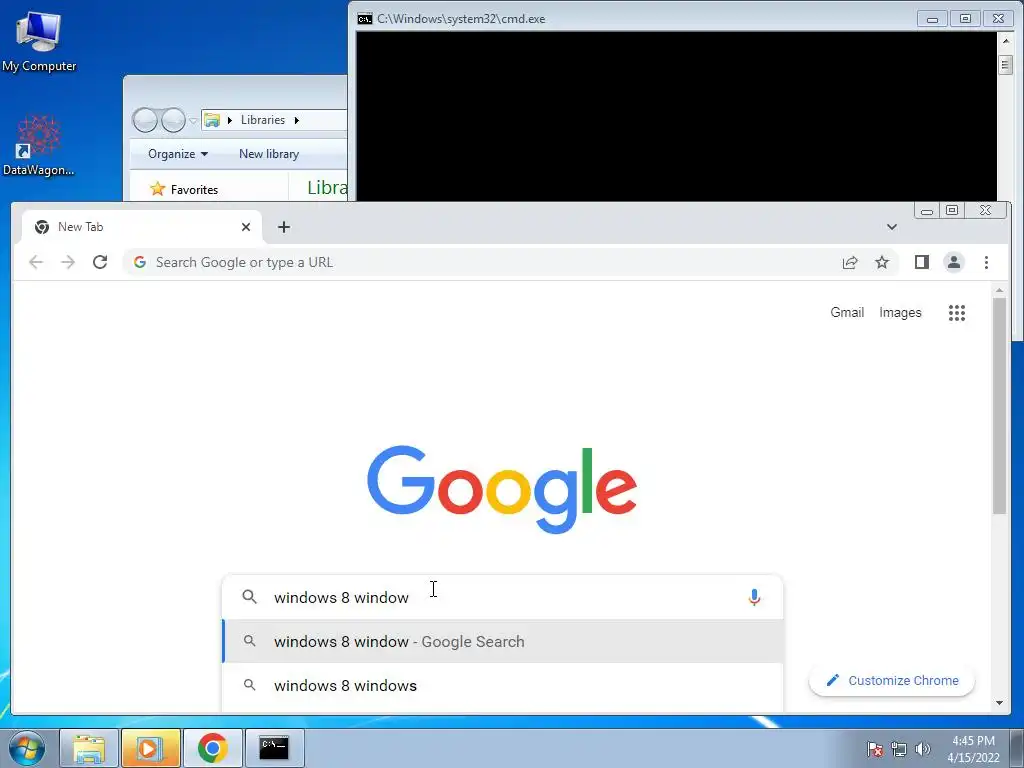
Task: Open the DataWagon desktop shortcut
Action: click(x=39, y=146)
